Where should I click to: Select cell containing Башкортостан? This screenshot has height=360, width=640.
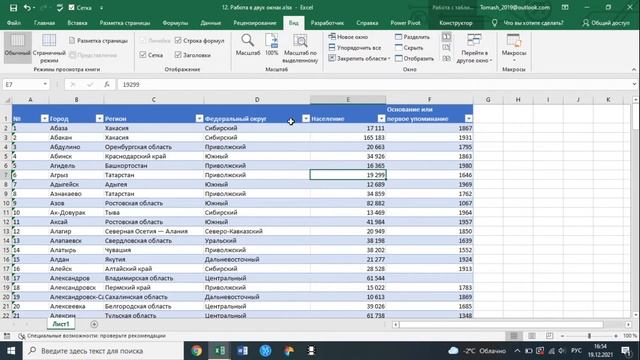click(154, 166)
